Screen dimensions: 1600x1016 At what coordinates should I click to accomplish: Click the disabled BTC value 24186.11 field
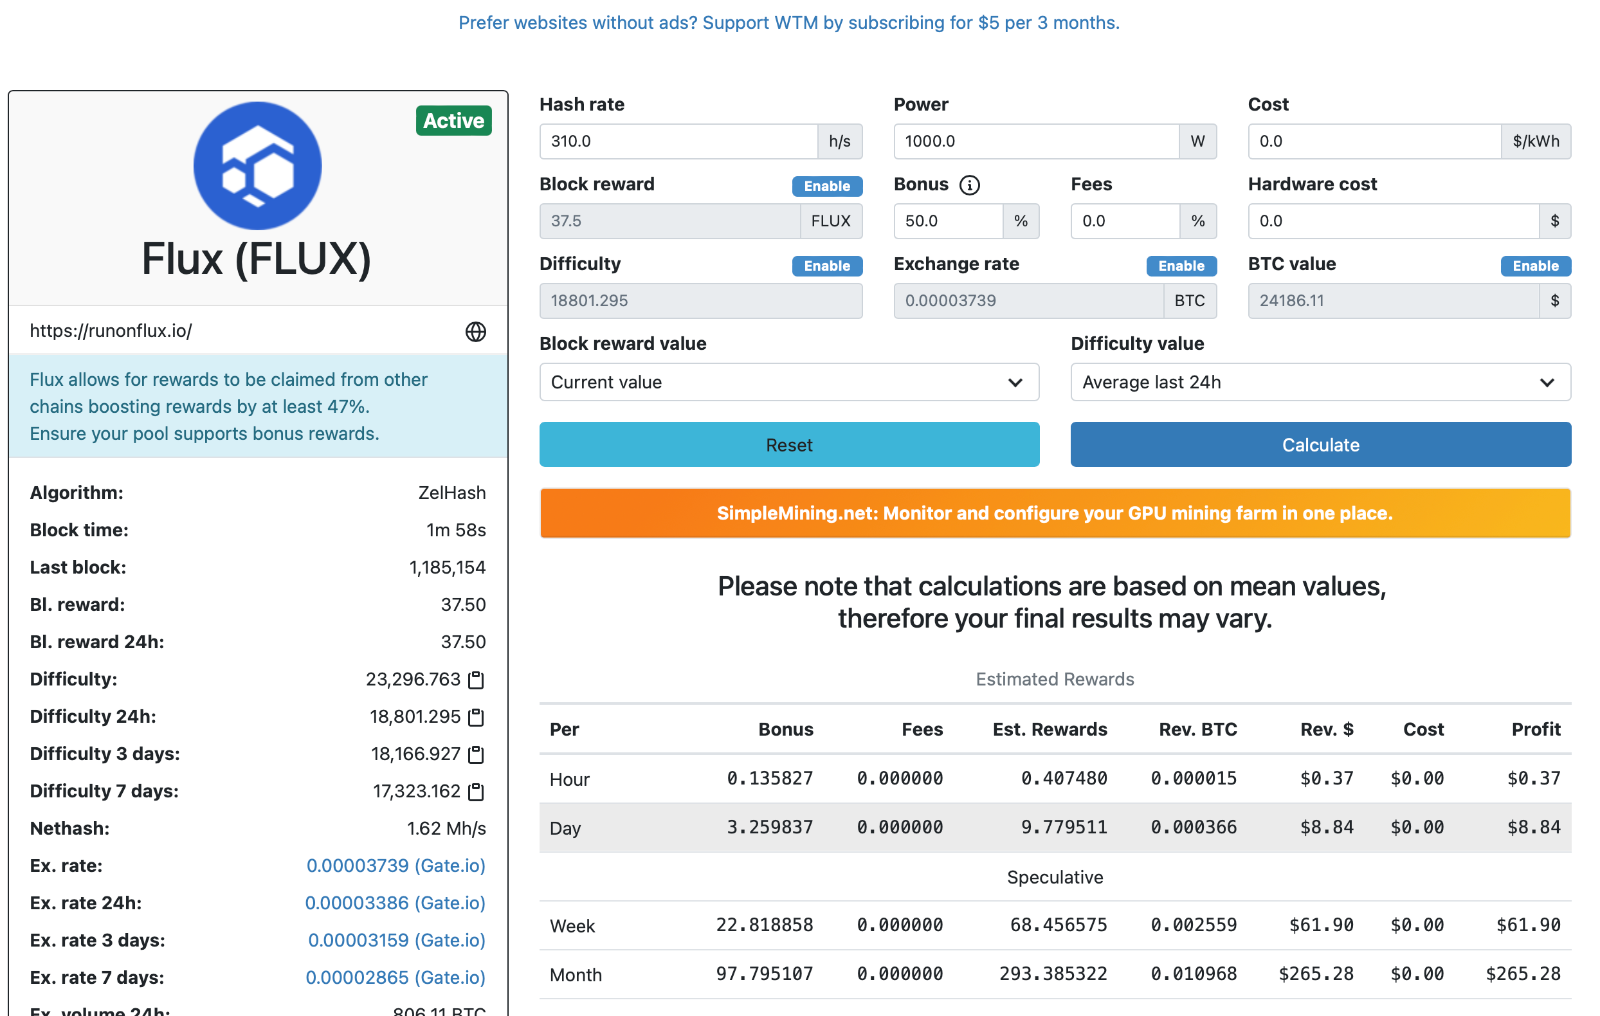pos(1393,301)
